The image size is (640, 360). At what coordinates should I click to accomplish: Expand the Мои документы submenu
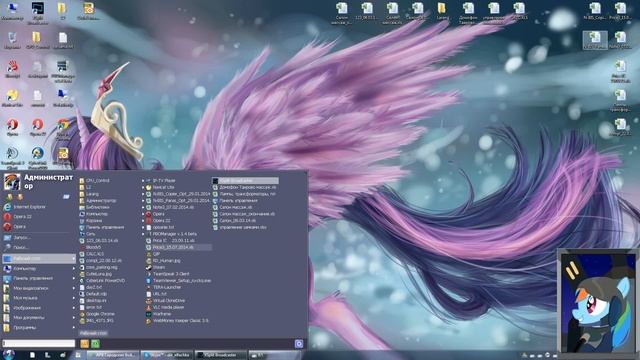39,318
